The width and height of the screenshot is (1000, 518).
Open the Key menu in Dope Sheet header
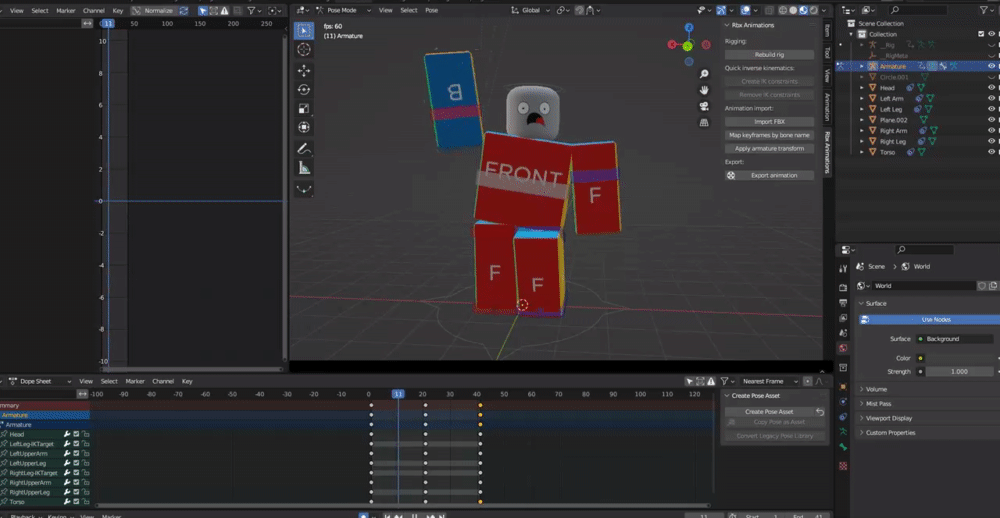tap(187, 381)
